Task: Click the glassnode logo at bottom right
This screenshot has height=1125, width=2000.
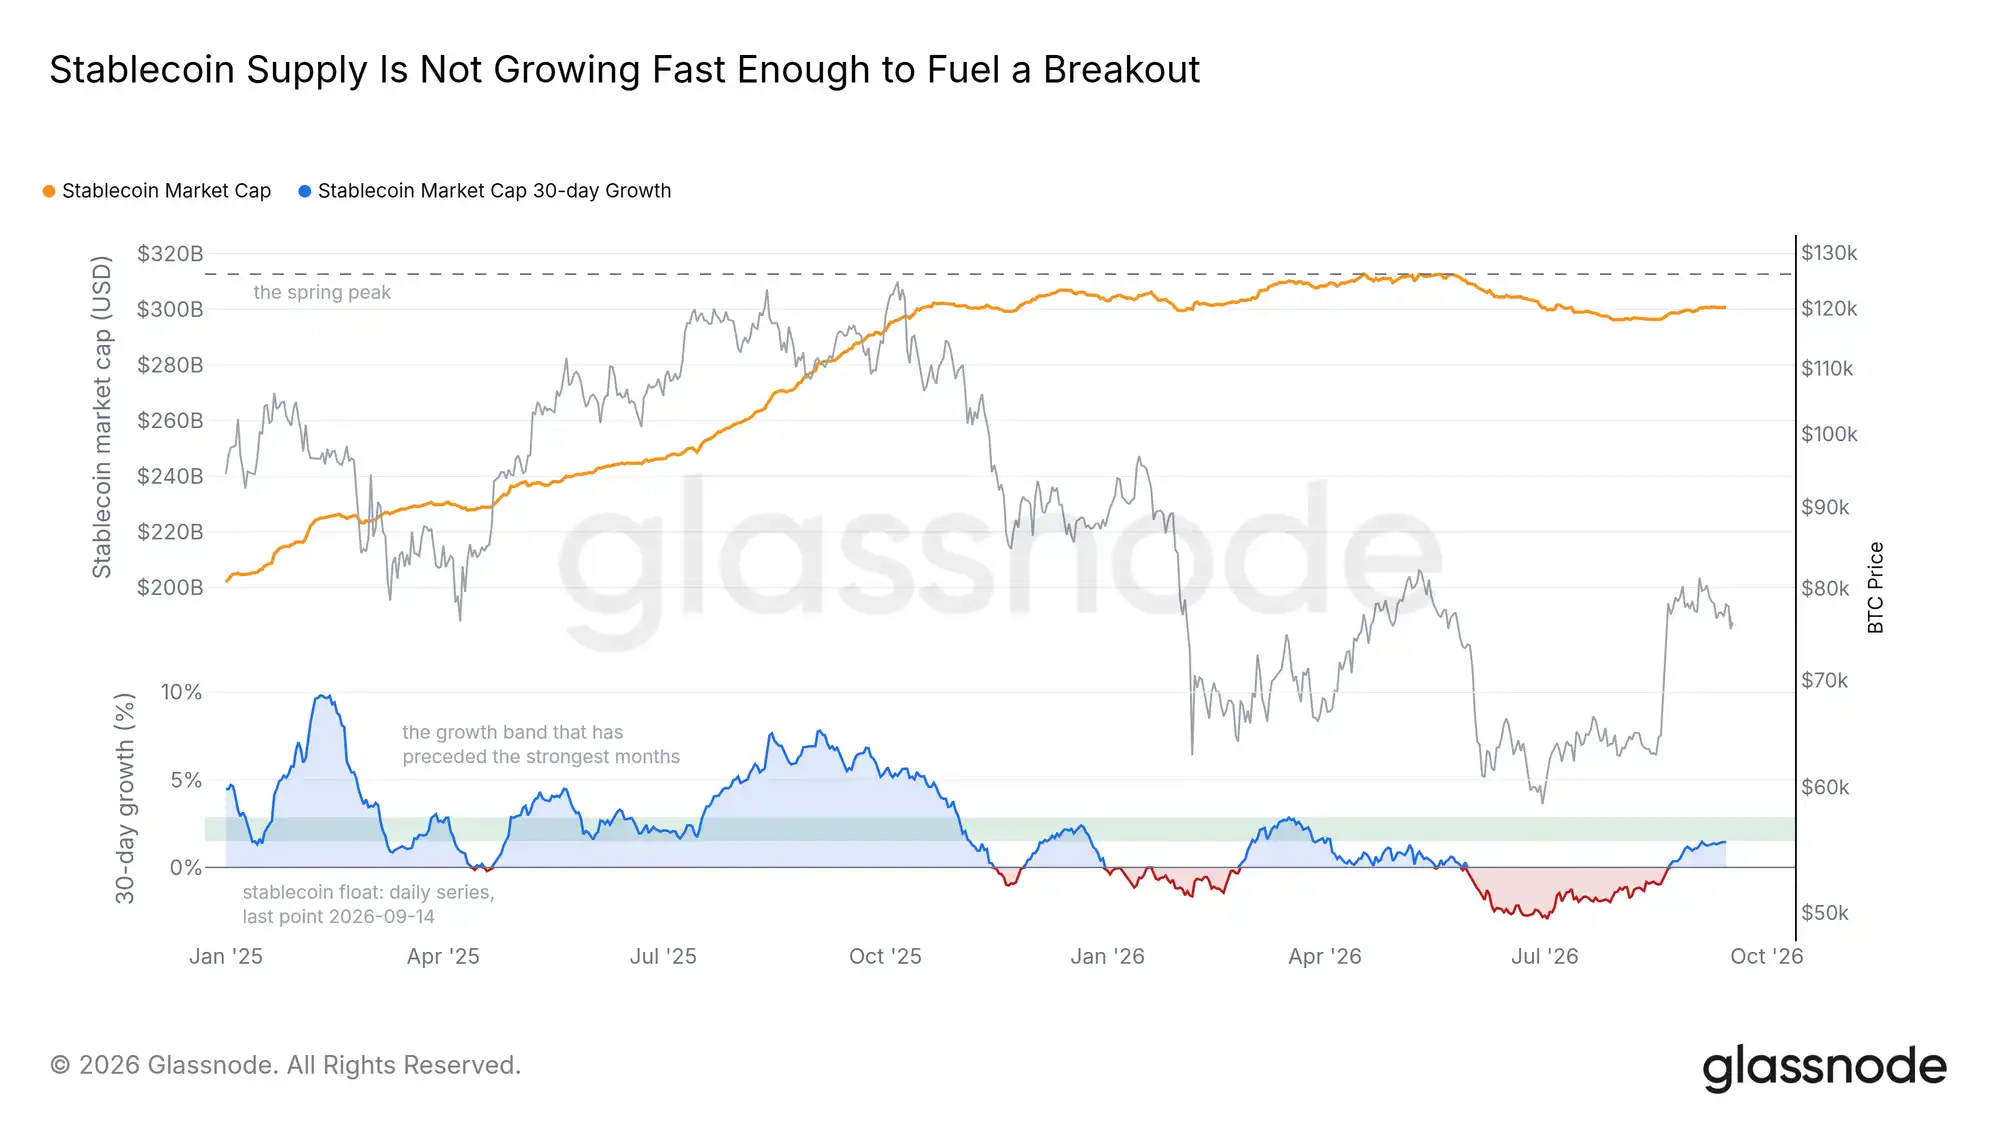Action: 1824,1067
